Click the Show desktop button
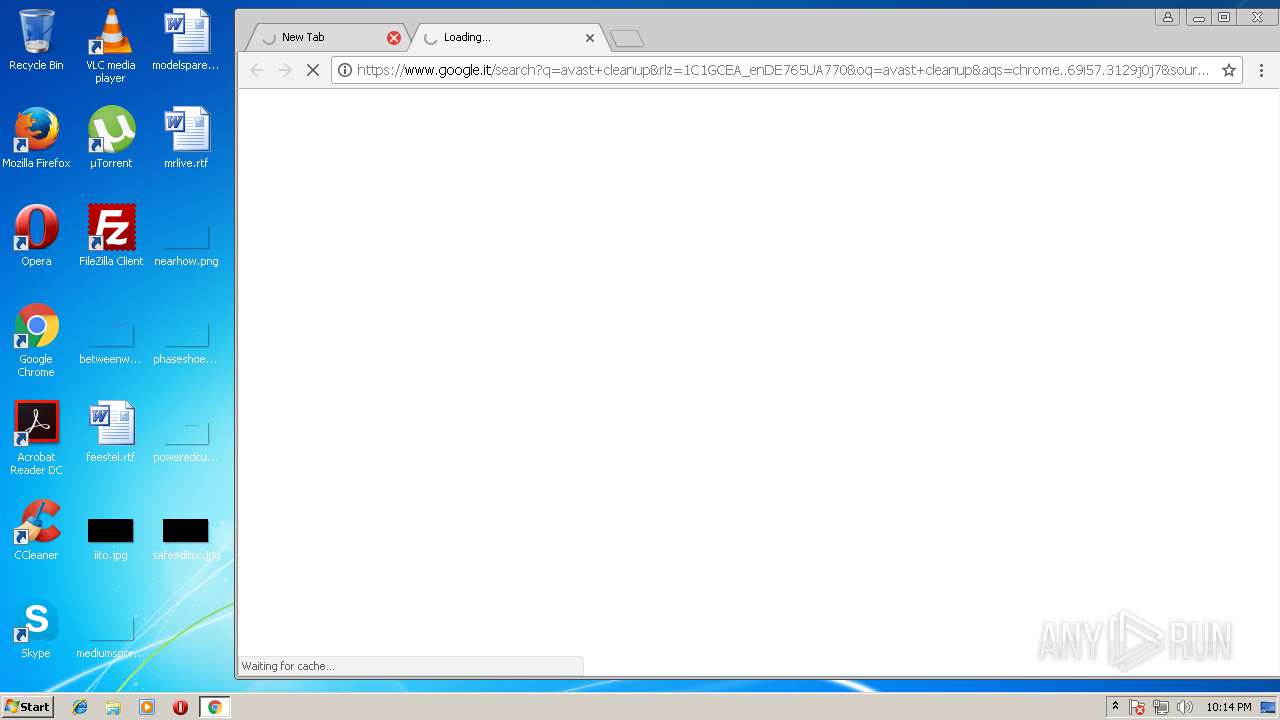Viewport: 1280px width, 720px height. (1270, 707)
